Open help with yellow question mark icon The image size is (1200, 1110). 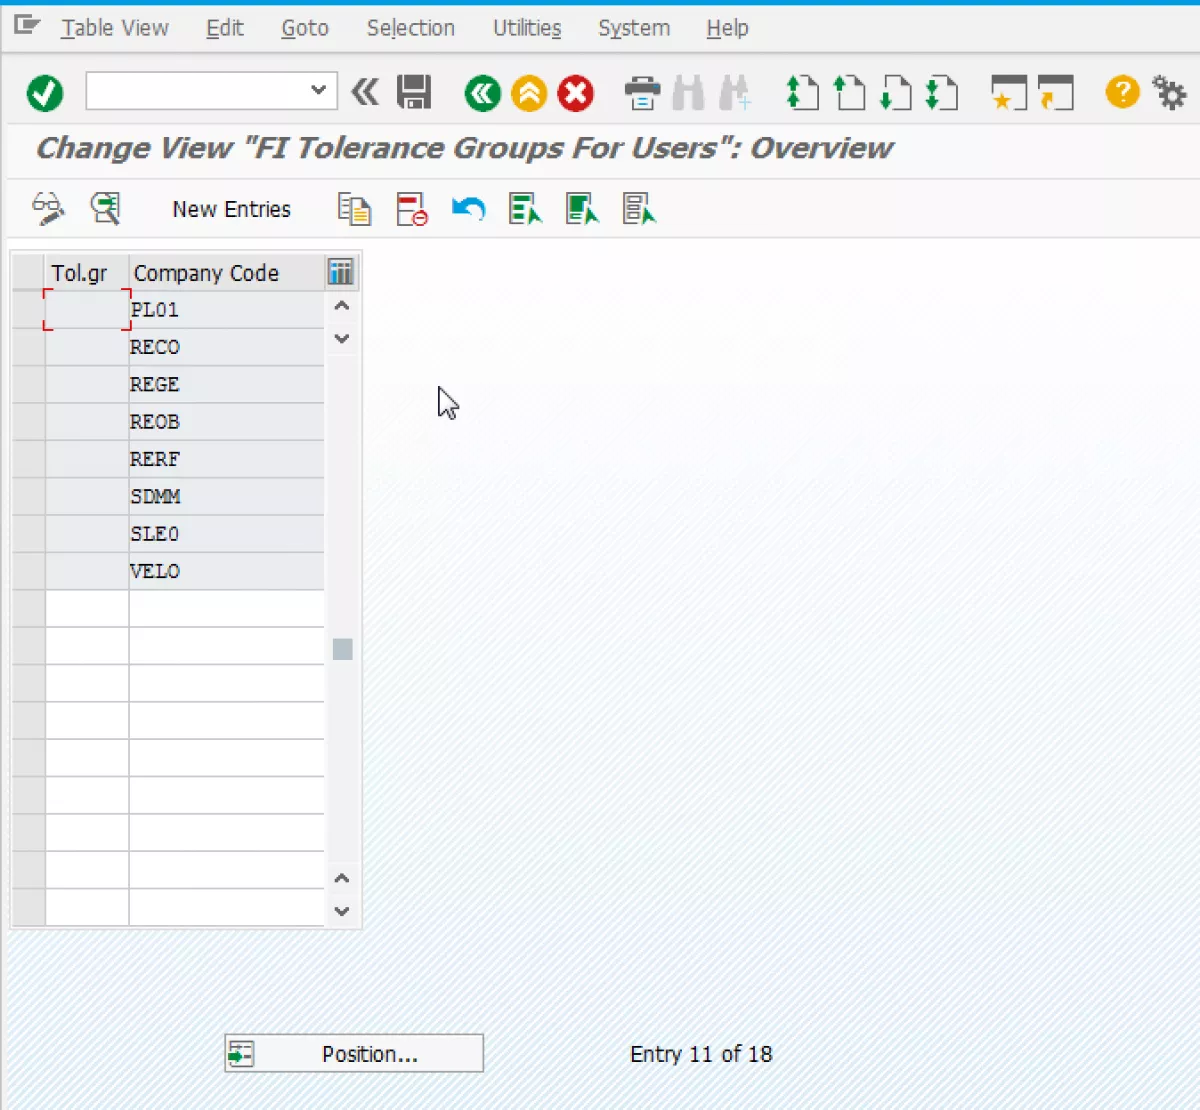1122,92
